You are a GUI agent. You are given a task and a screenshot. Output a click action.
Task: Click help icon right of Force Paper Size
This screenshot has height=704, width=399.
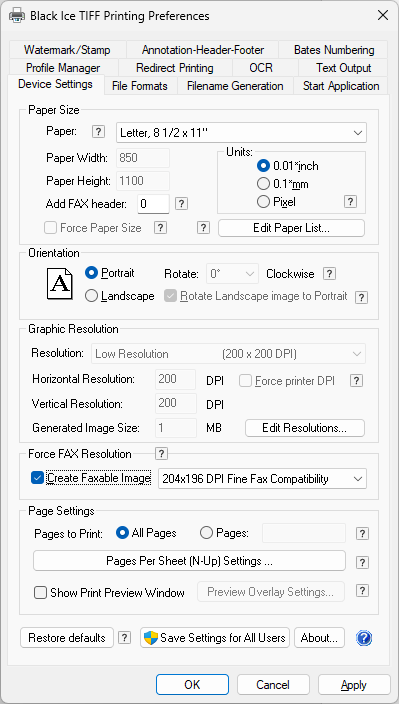tap(160, 228)
